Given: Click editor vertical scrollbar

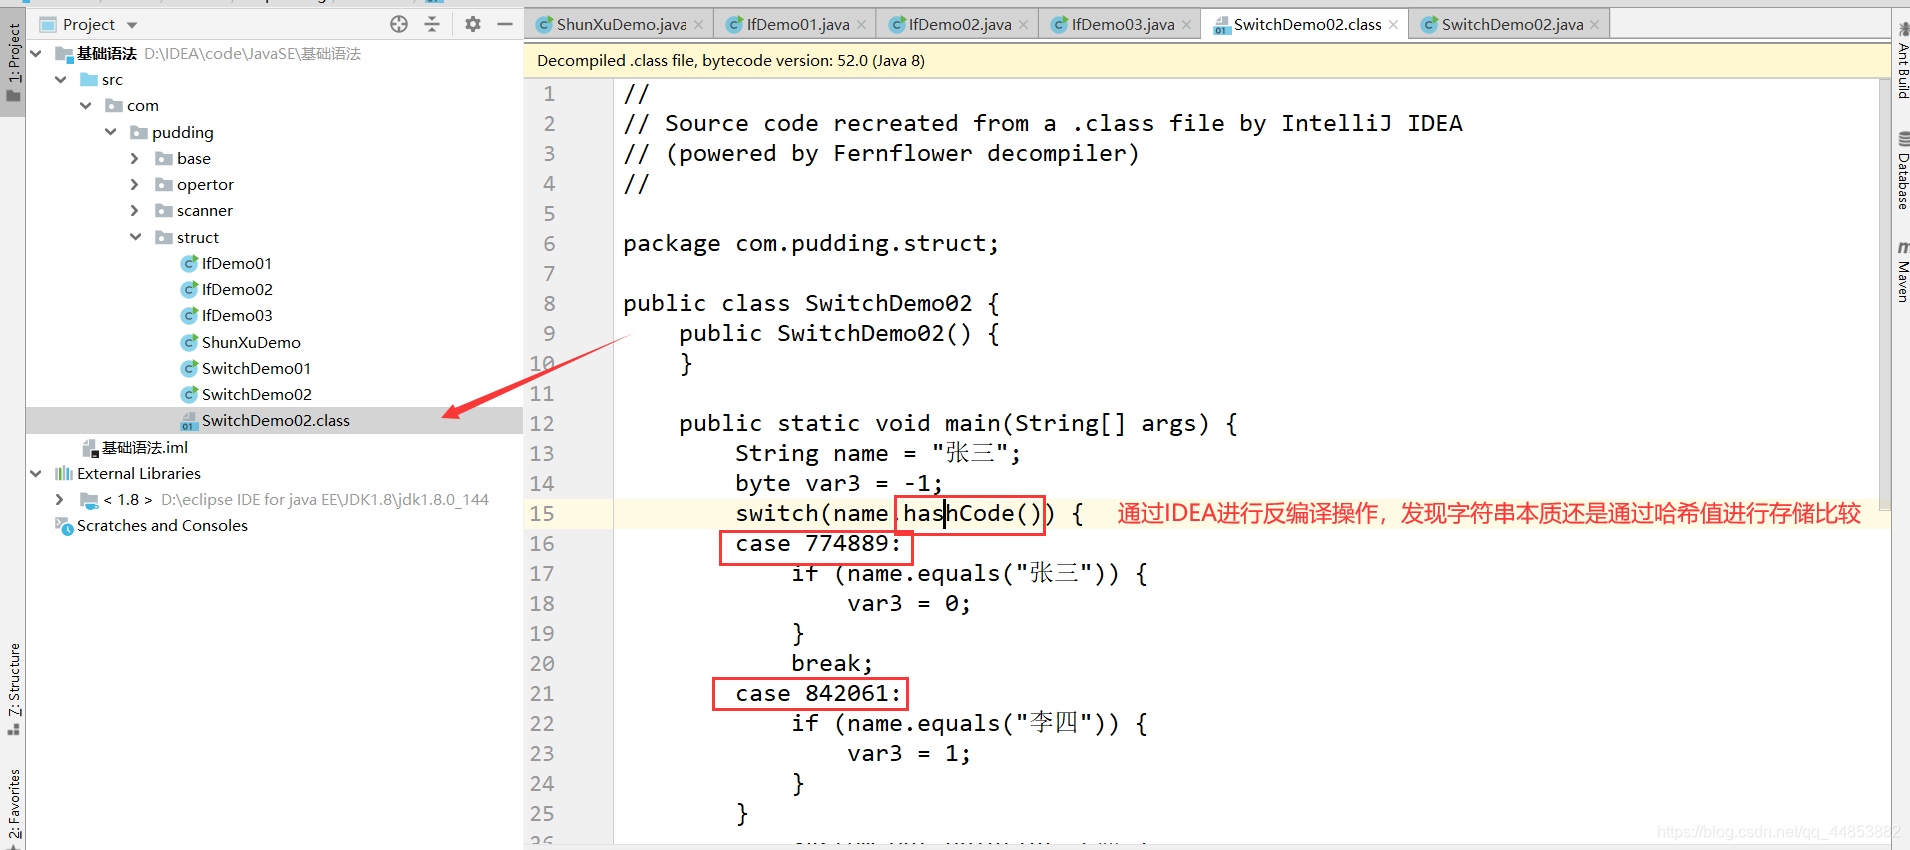Looking at the screenshot, I should 1885,295.
